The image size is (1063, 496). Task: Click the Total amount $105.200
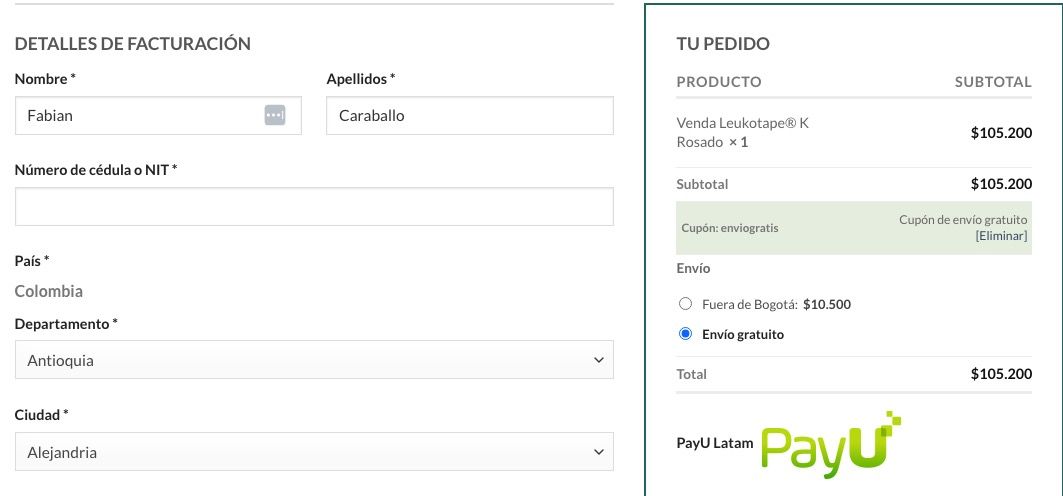pyautogui.click(x=1001, y=374)
